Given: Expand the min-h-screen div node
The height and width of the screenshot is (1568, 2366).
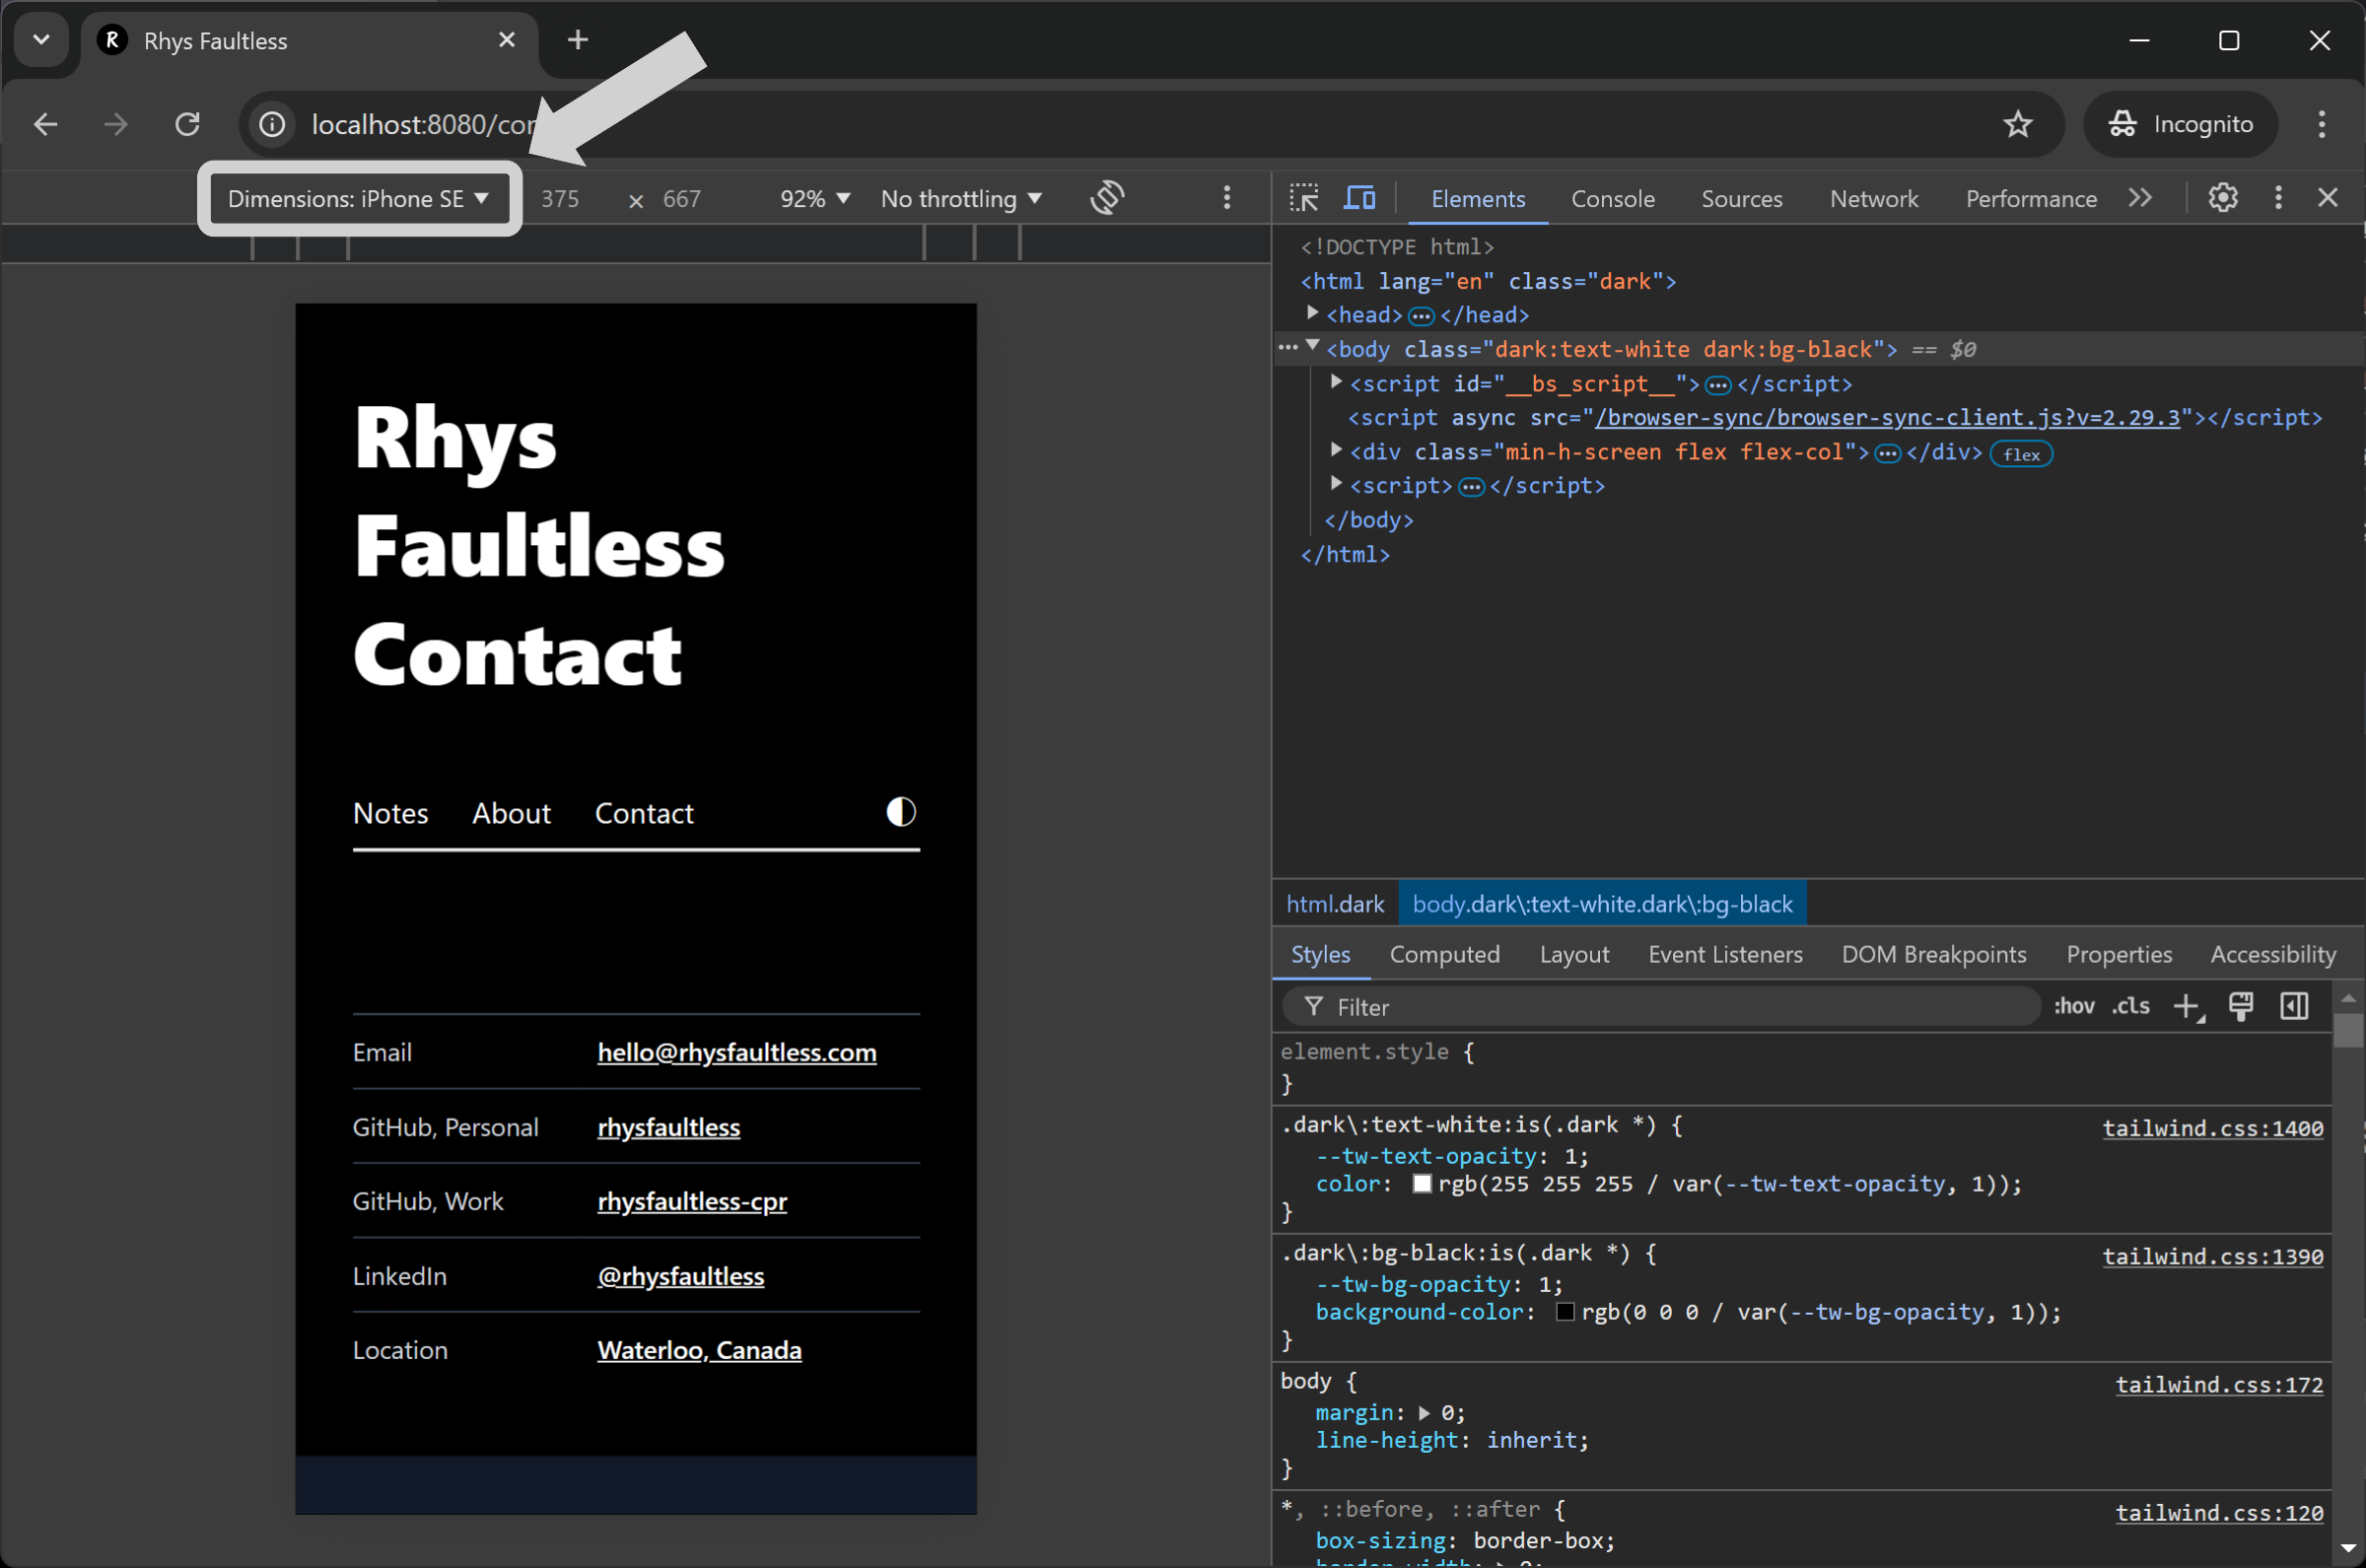Looking at the screenshot, I should click(x=1336, y=450).
